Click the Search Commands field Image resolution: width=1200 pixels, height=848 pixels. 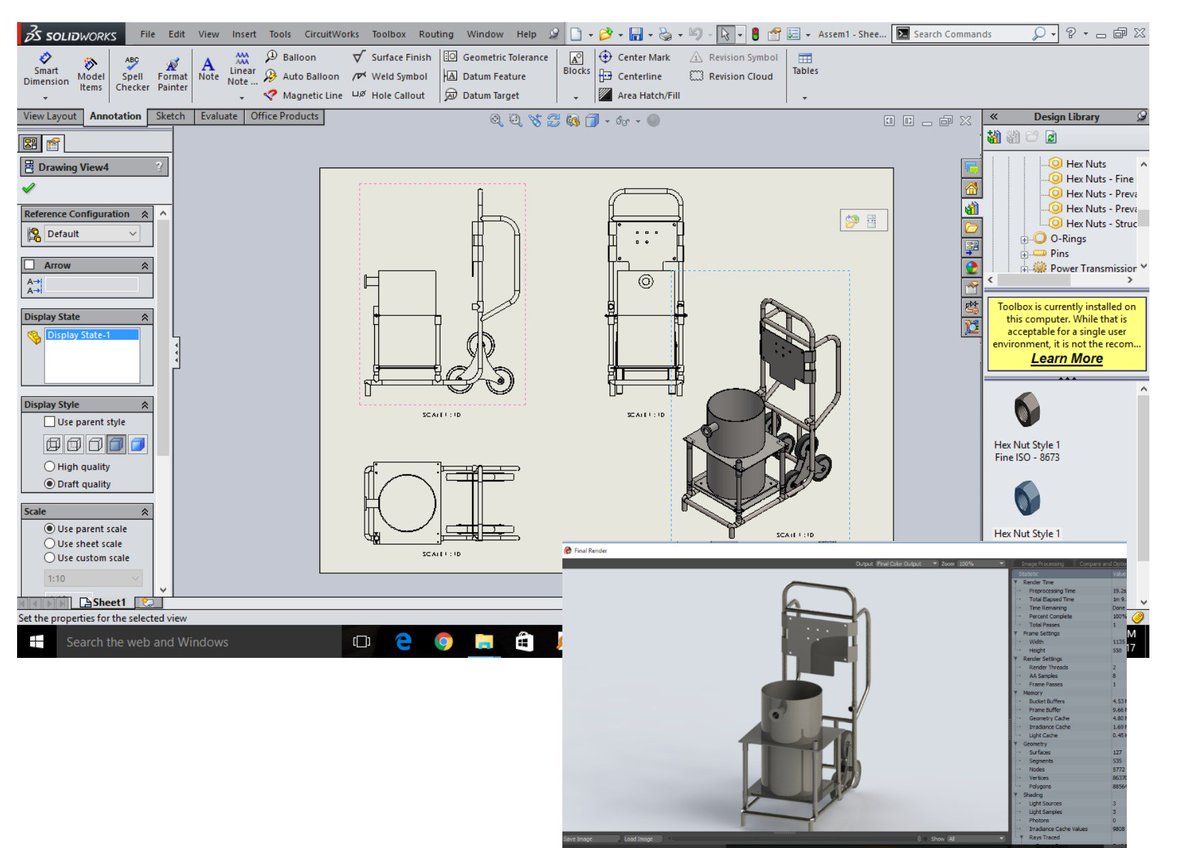tap(969, 34)
